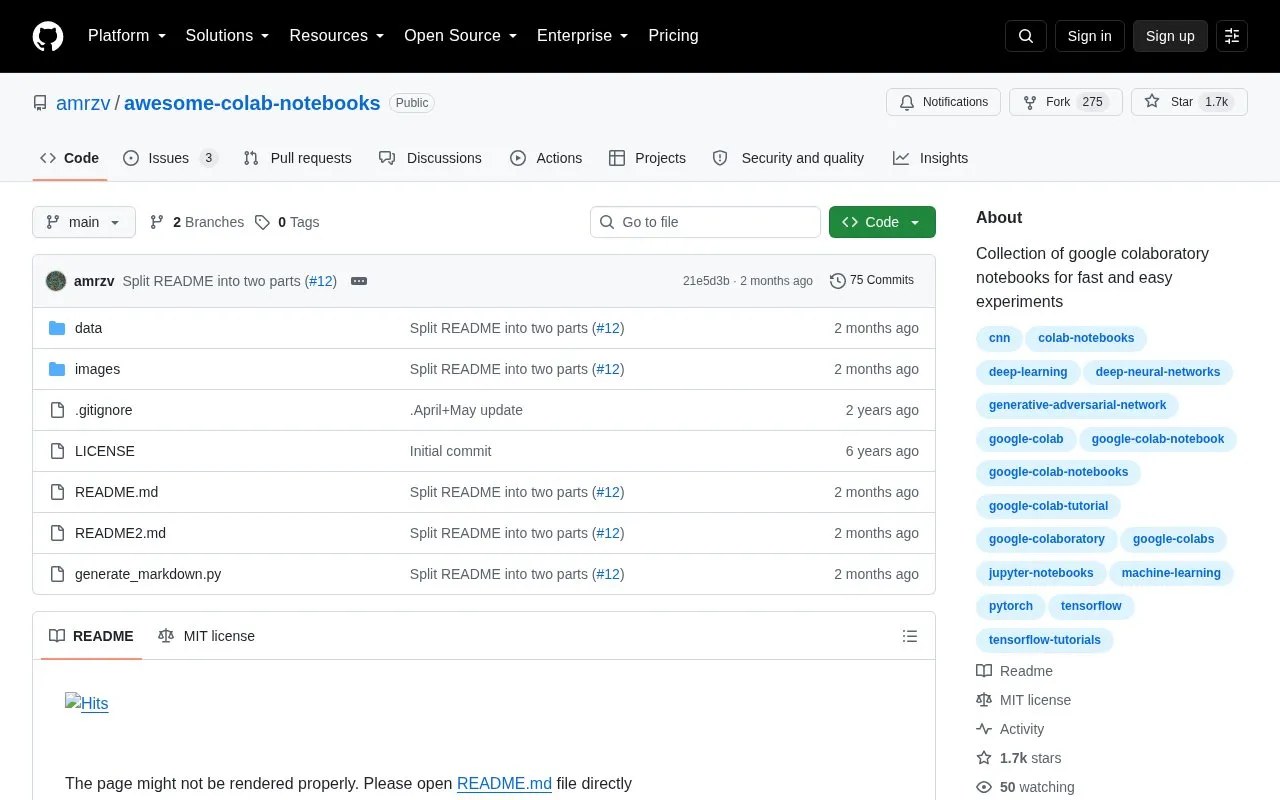Click the amrzv avatar image
Image resolution: width=1280 pixels, height=800 pixels.
point(56,281)
